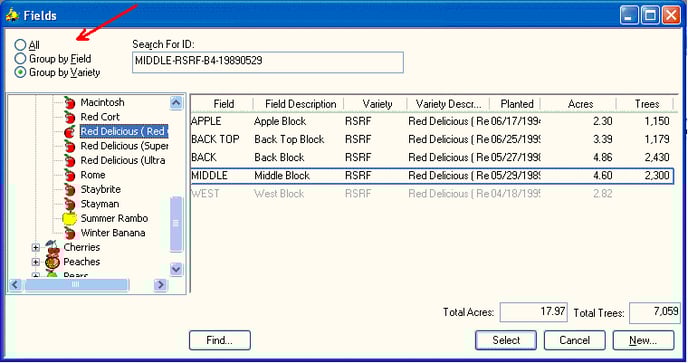Viewport: 688px width, 363px height.
Task: Click the tree horizontal scroll left arrow
Action: click(x=15, y=285)
